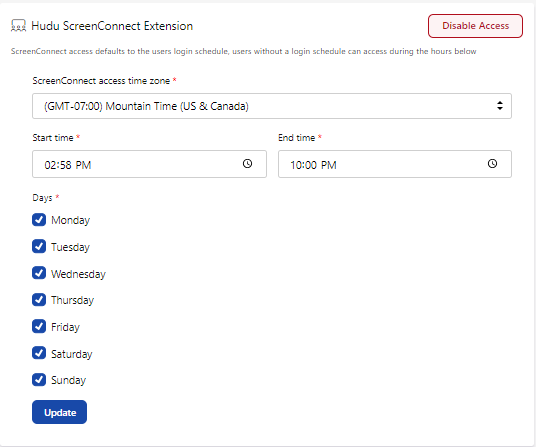
Task: Click the Hudu ScreenConnect Extension heading
Action: pos(112,26)
